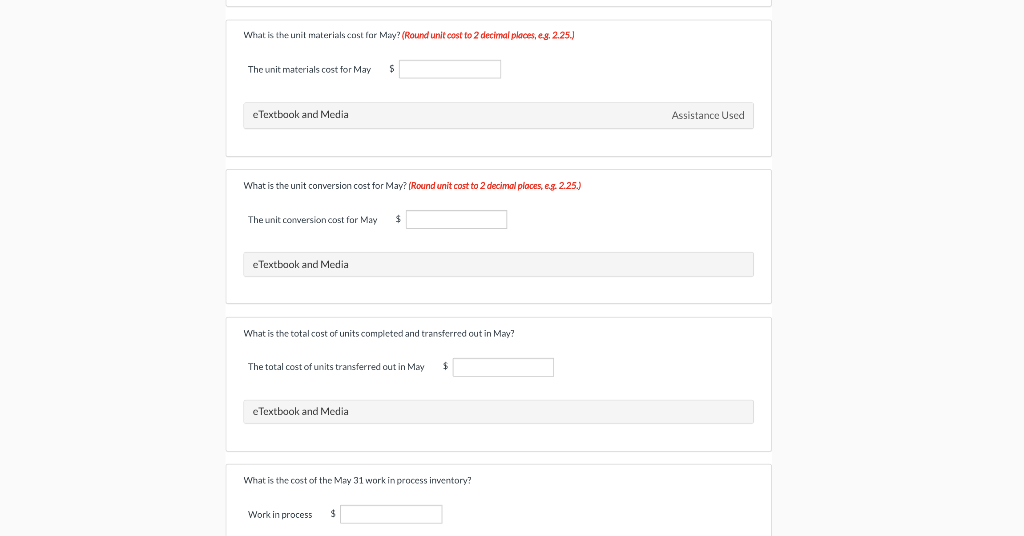Click the dollar sign beside unit materials cost

(391, 69)
